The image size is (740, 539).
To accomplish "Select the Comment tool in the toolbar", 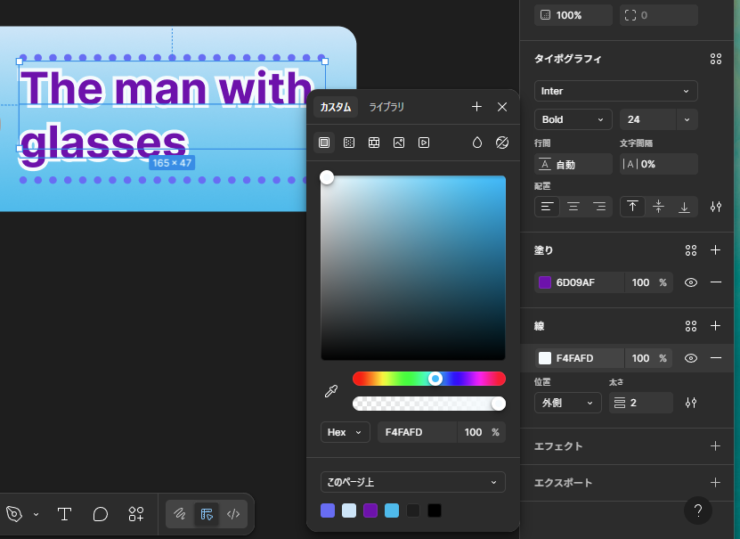I will pos(100,514).
